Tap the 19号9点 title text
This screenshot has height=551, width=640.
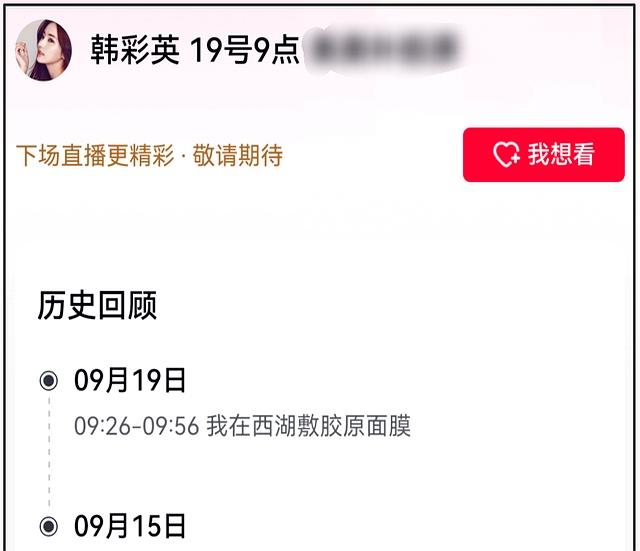(x=245, y=50)
